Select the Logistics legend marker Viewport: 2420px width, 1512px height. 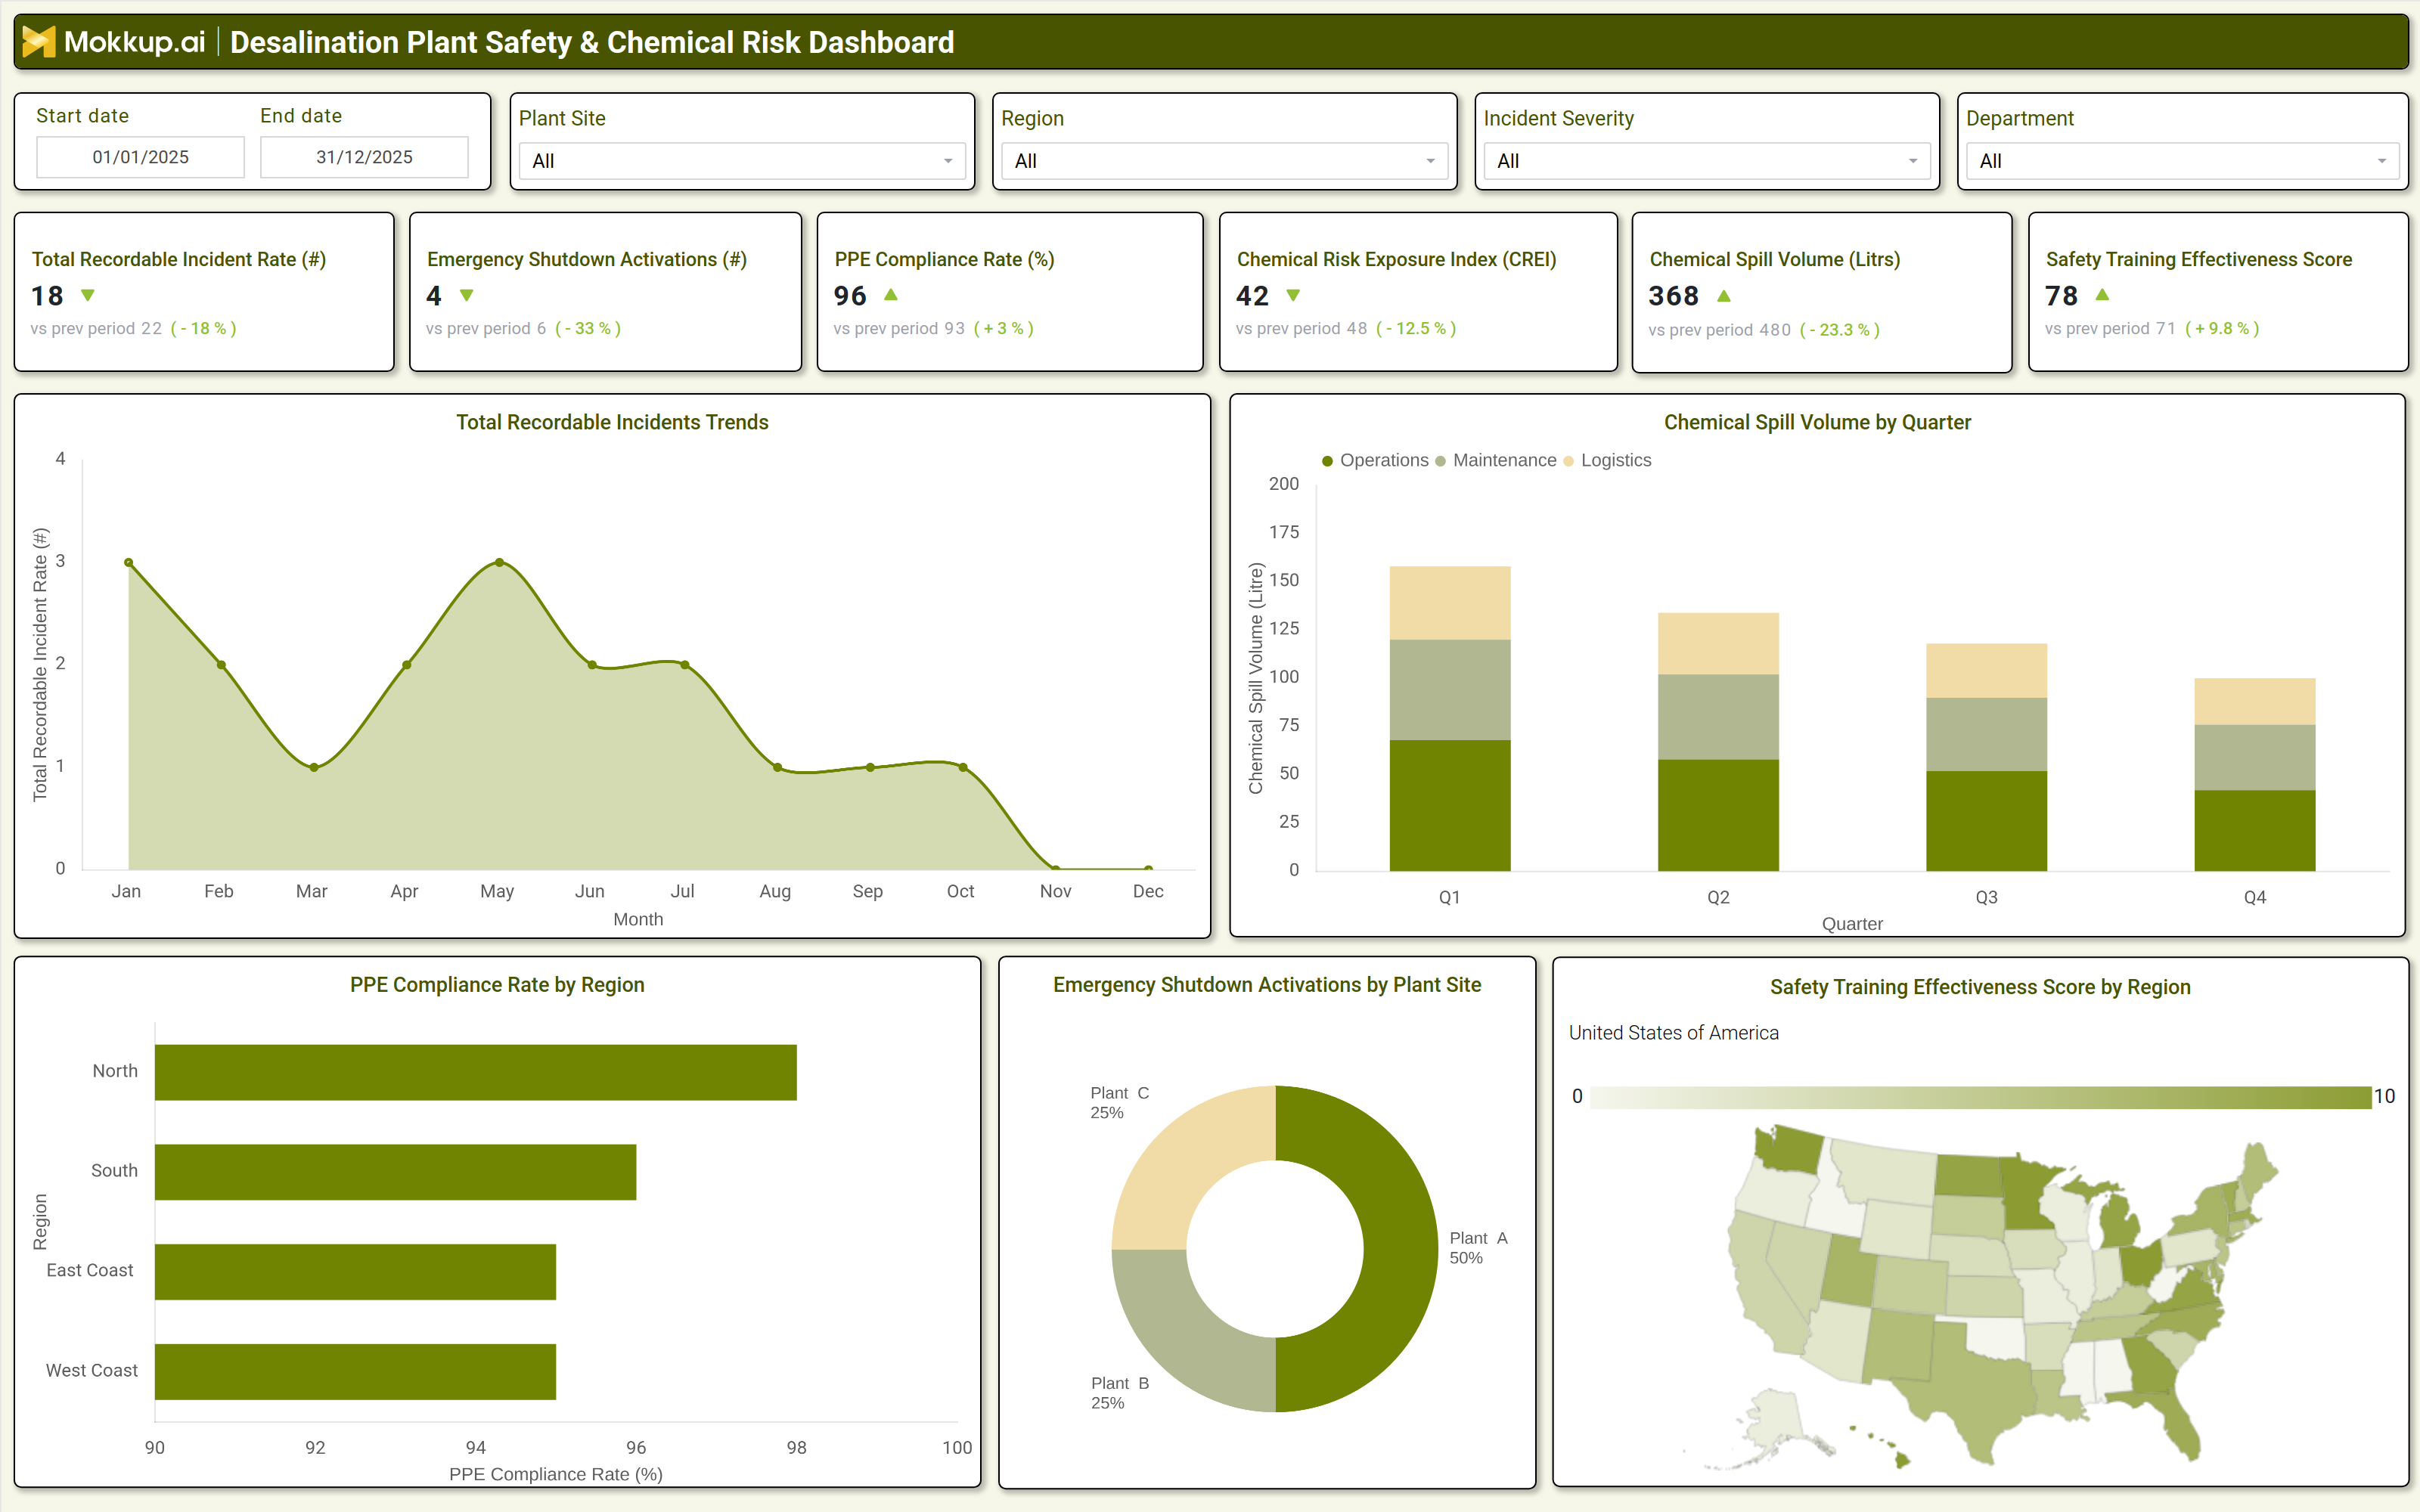(x=1569, y=461)
